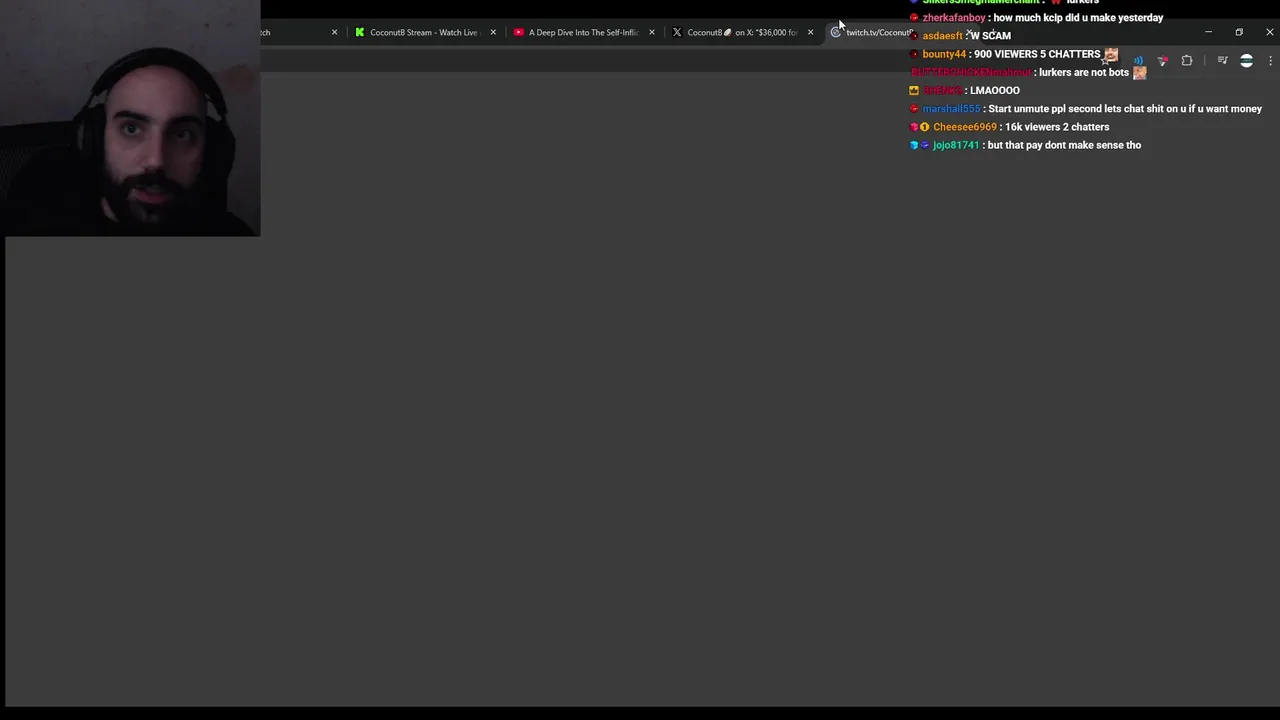Click the emote after 'lurkers are not bots'

[x=1139, y=72]
